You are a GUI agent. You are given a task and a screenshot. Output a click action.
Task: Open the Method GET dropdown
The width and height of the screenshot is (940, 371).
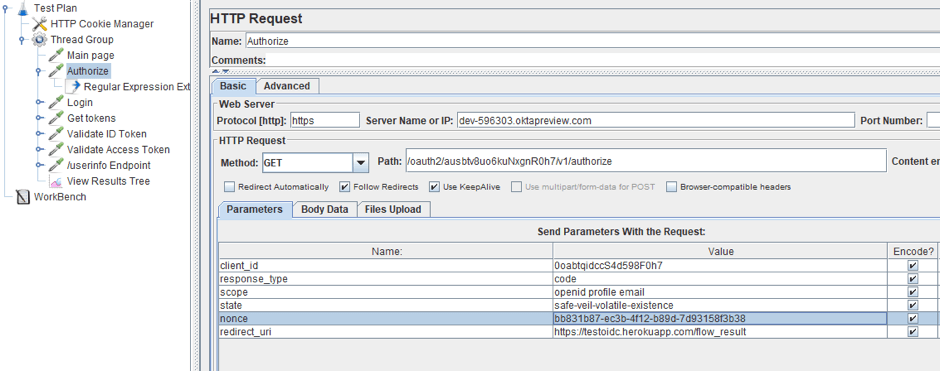pos(360,162)
